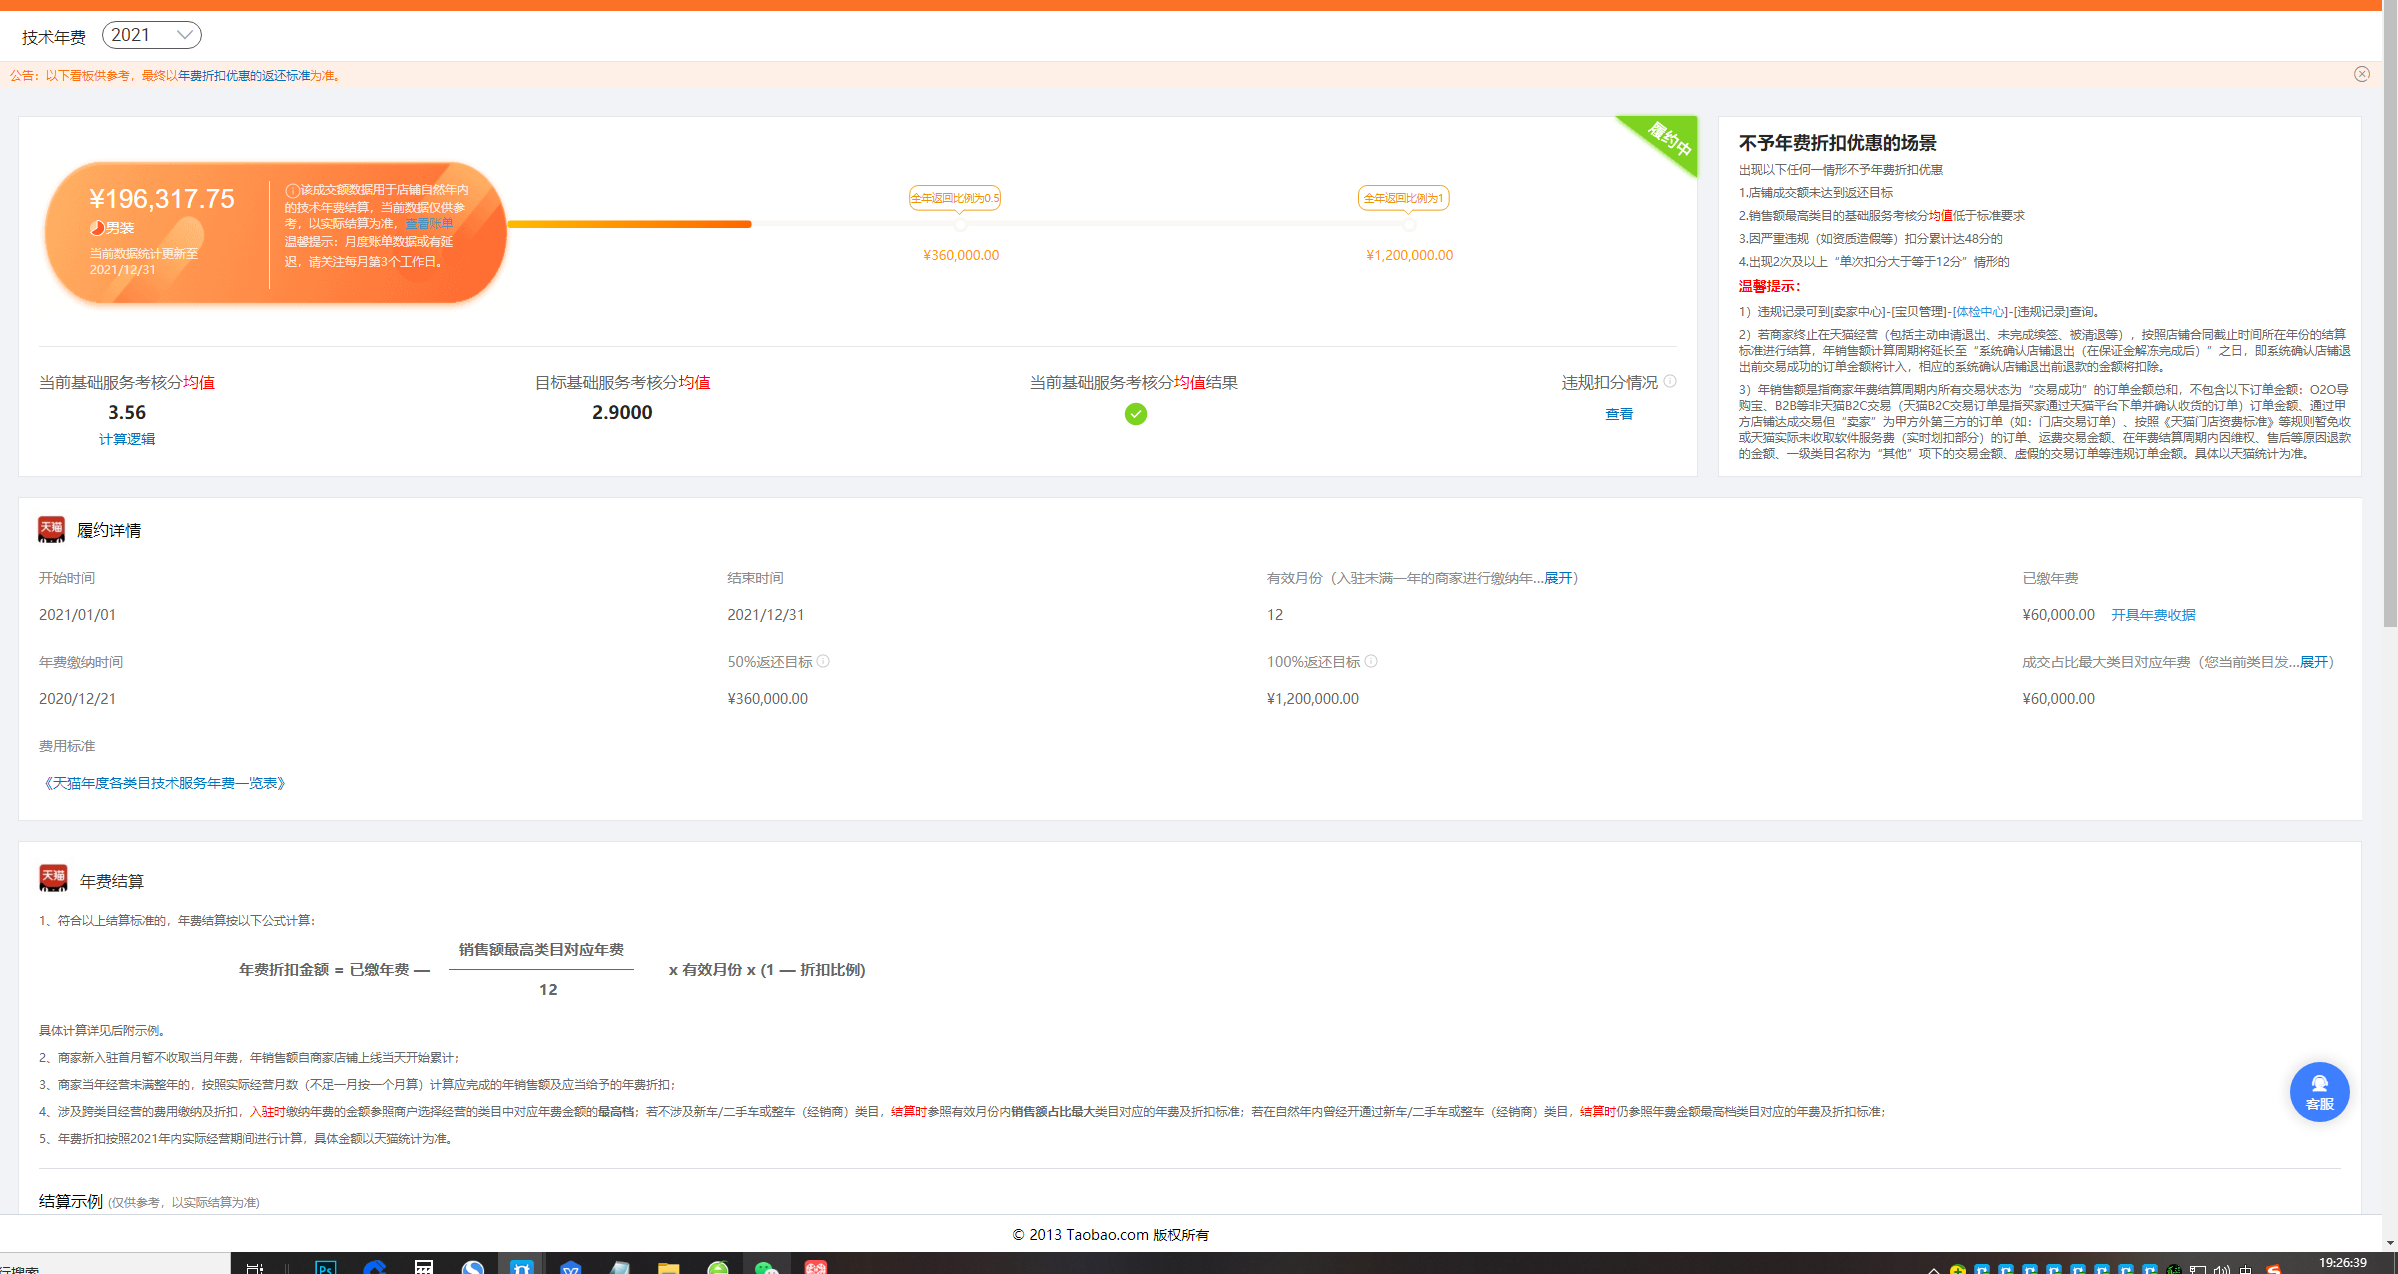Click 开具年费收据 link

click(2153, 615)
